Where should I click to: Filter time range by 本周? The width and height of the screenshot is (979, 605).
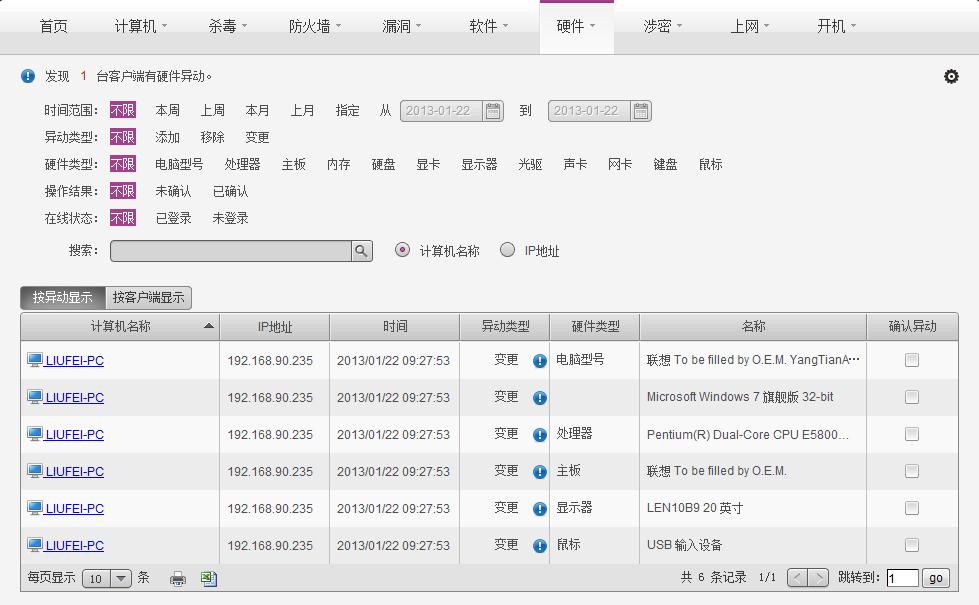tap(167, 111)
